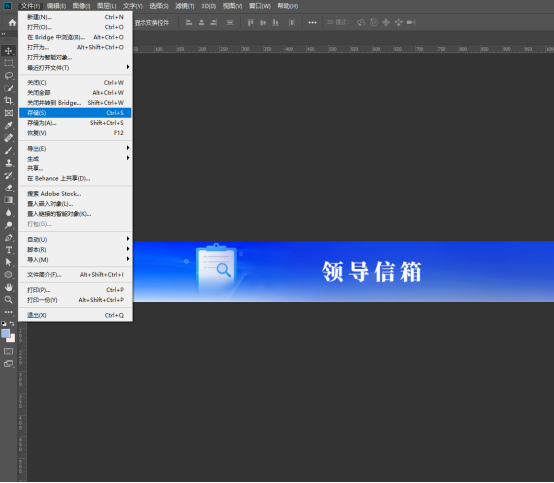Swap foreground and background colors
Viewport: 554px width, 483px height.
pyautogui.click(x=12, y=323)
